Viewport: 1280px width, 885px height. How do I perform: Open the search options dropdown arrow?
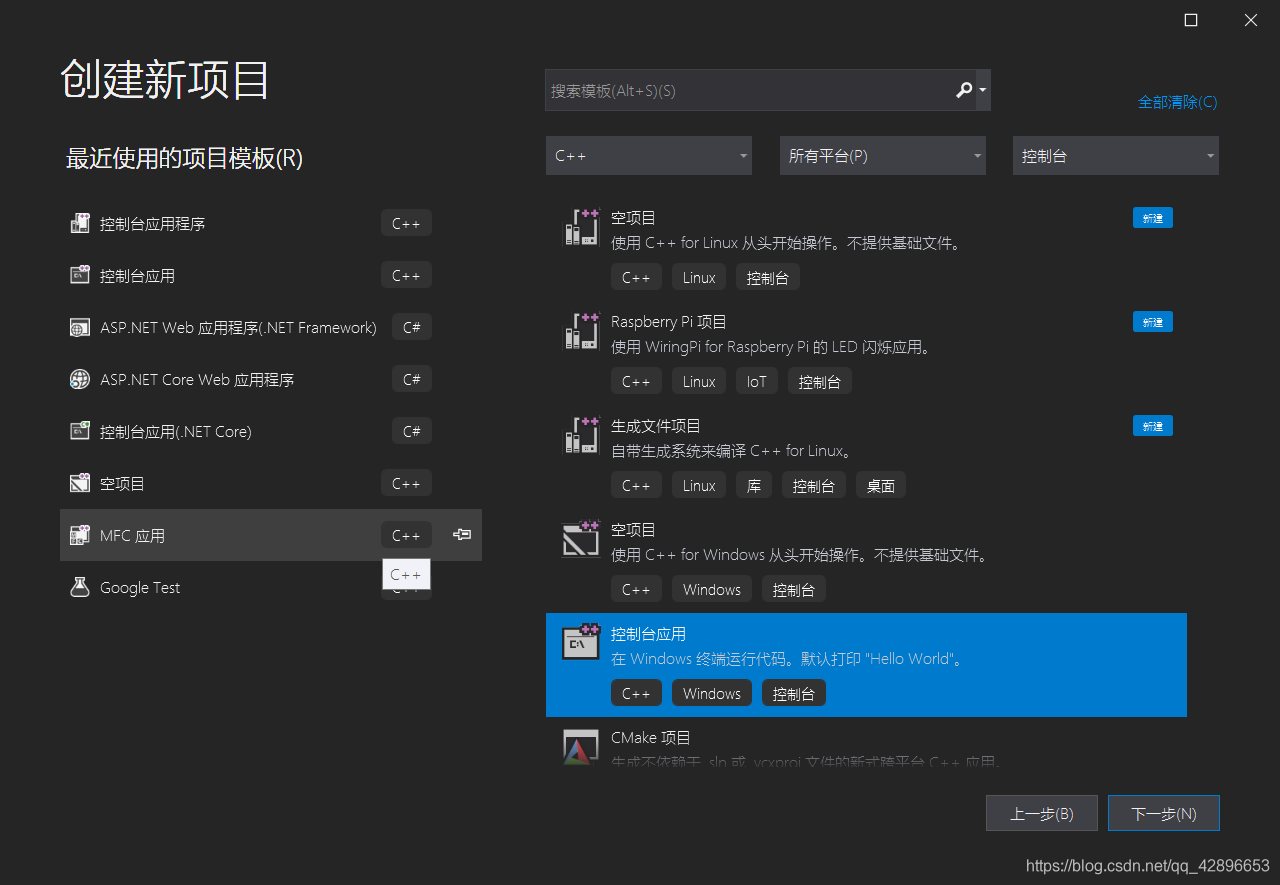[x=983, y=90]
